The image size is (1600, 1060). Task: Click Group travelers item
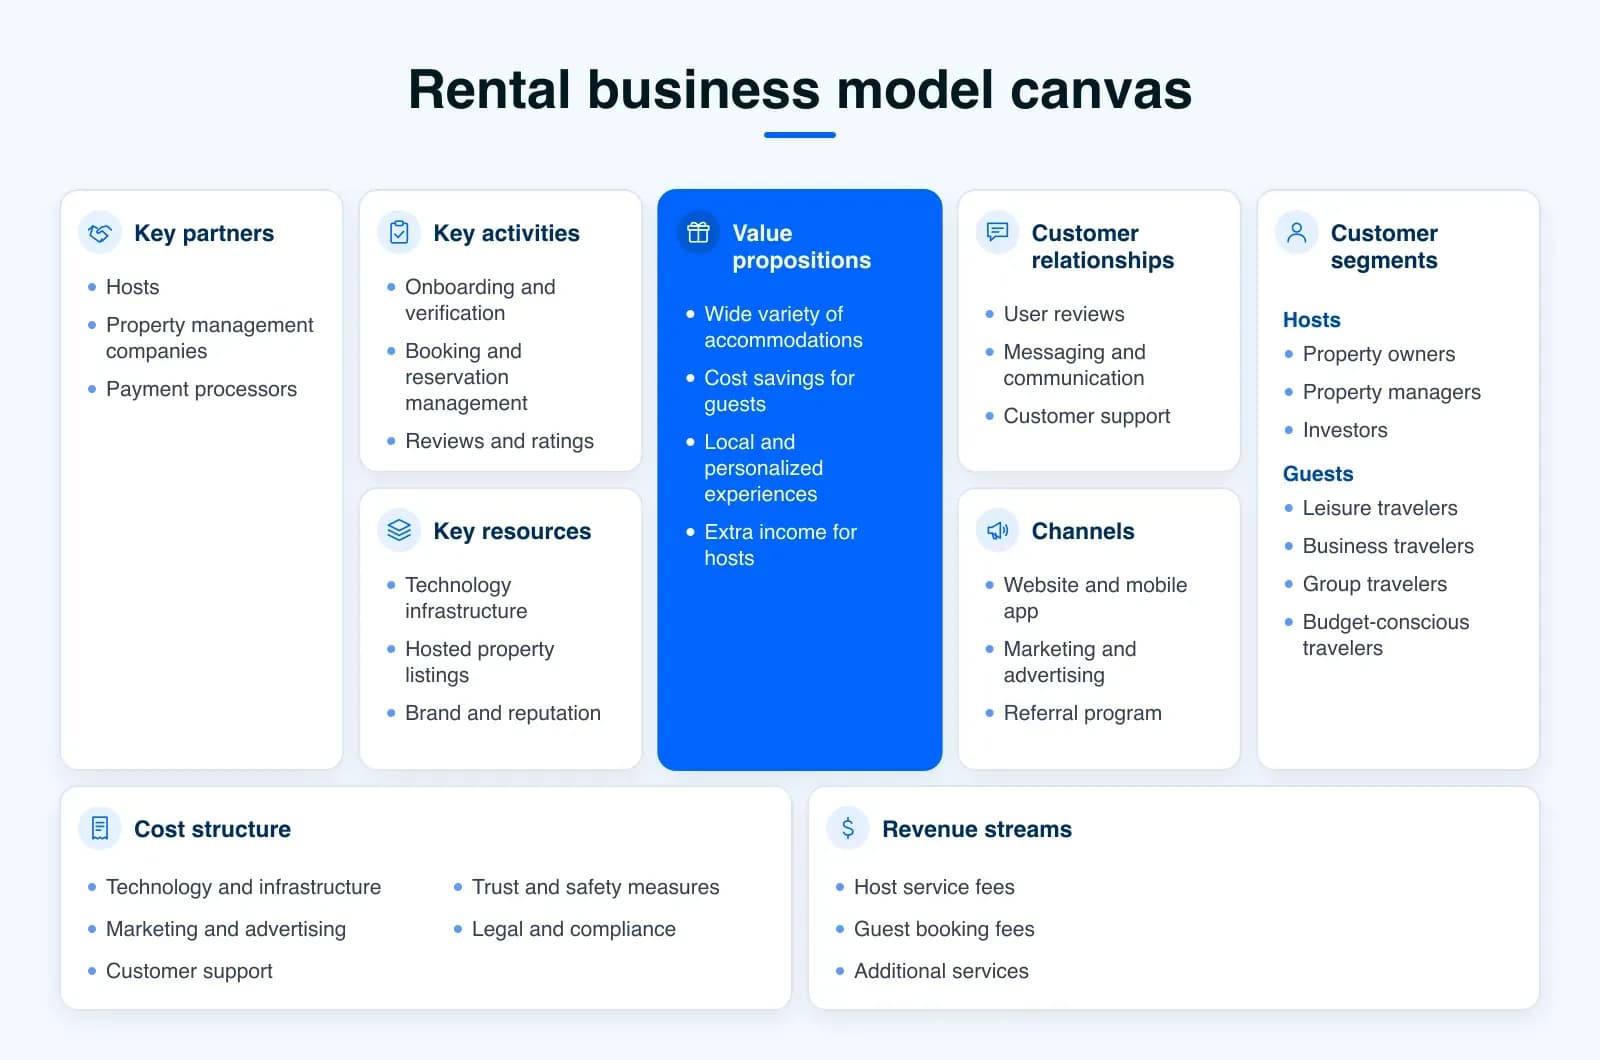point(1374,584)
